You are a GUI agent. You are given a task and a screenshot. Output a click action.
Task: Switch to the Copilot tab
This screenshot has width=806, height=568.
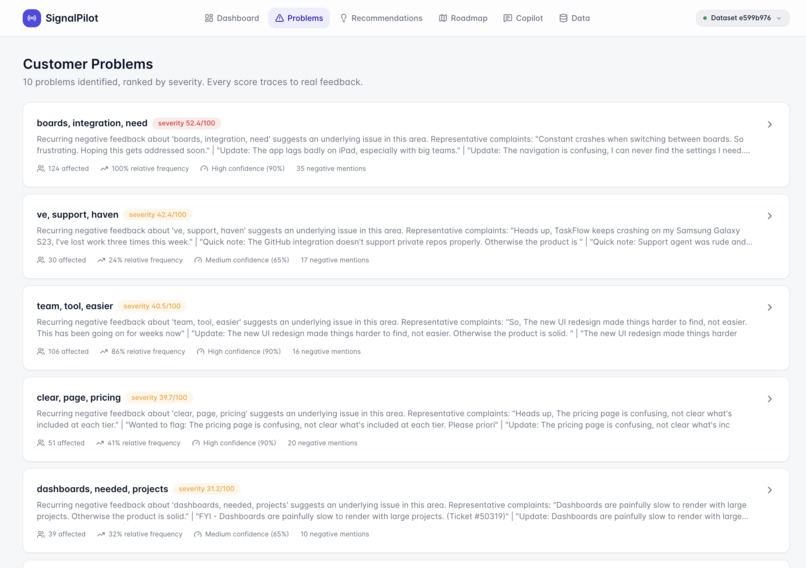pos(523,18)
